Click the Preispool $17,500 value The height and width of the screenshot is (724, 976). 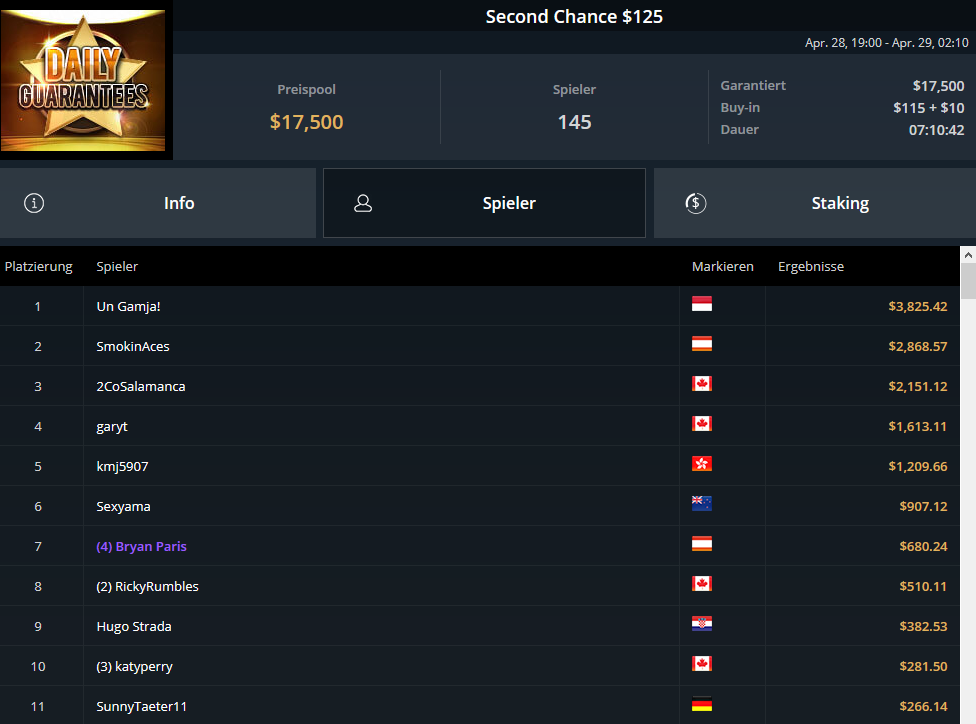(306, 122)
